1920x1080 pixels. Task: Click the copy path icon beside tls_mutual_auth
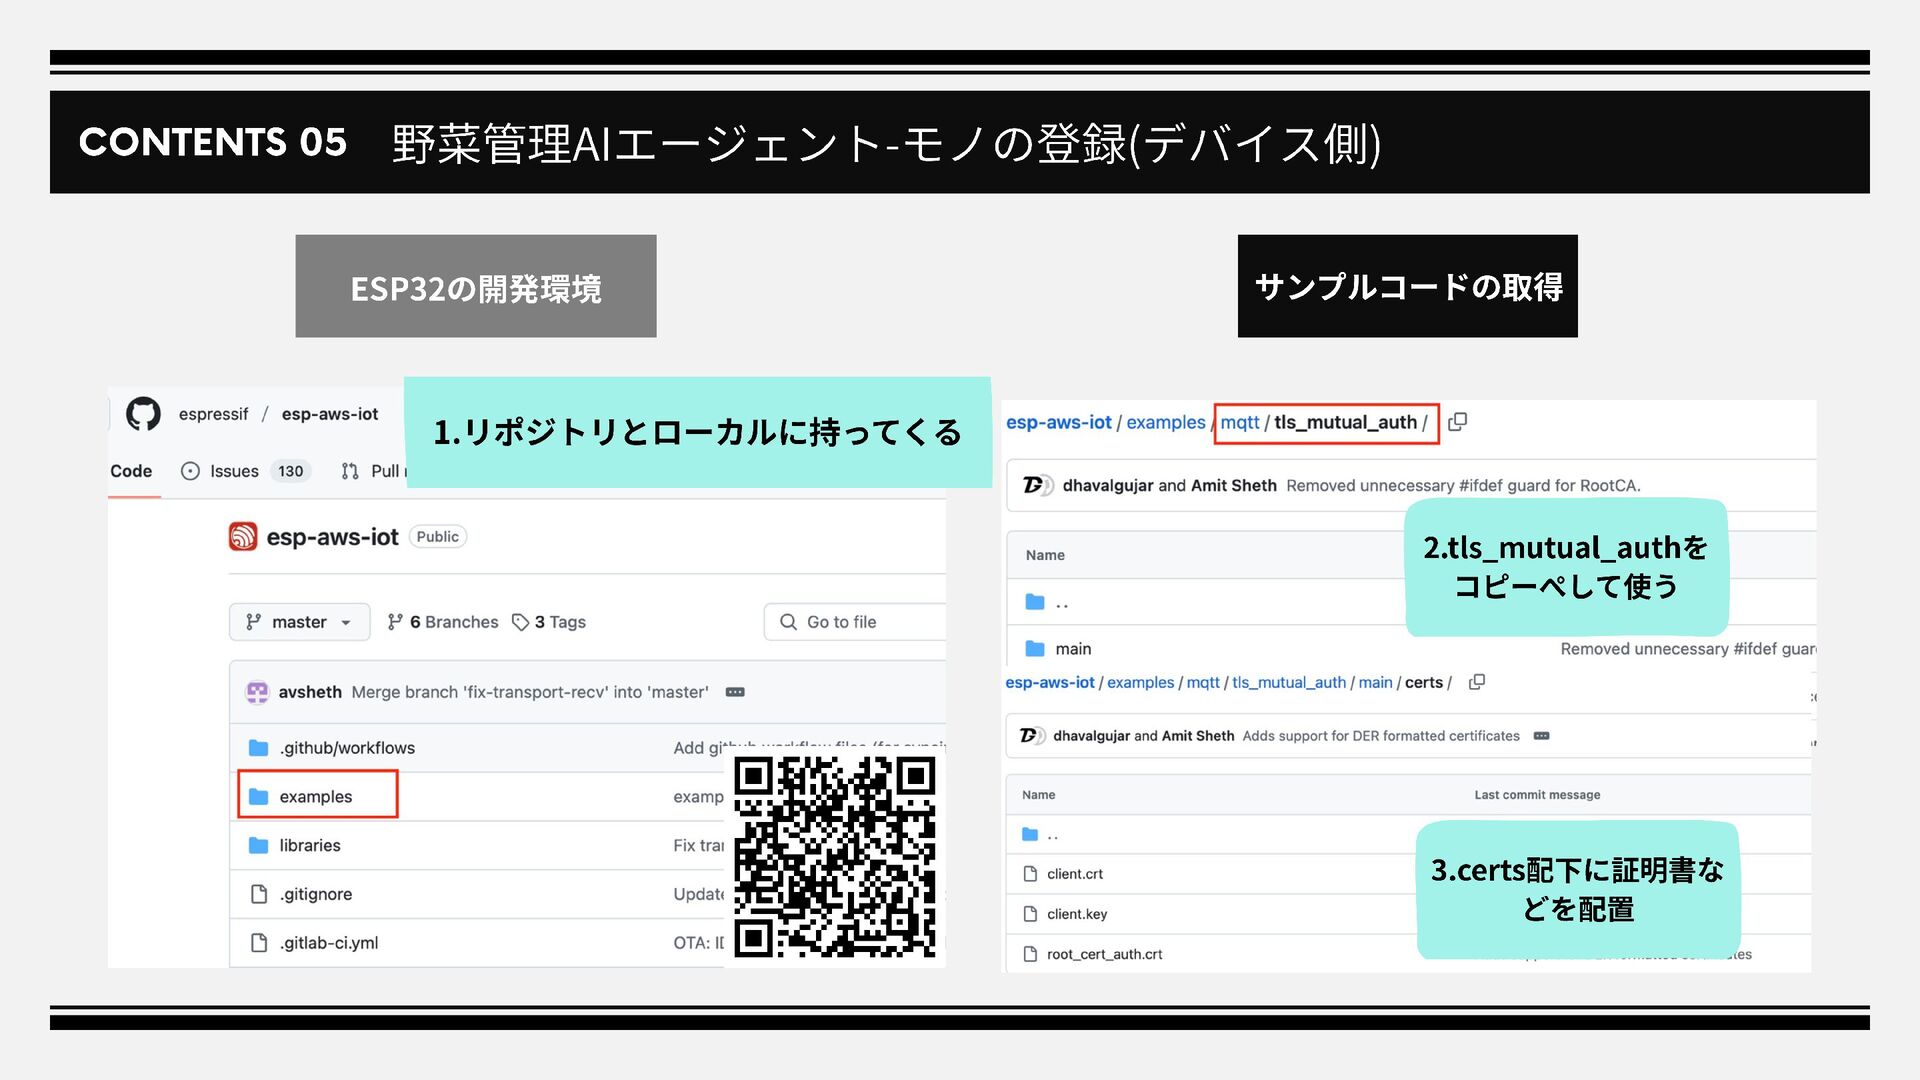(x=1458, y=422)
